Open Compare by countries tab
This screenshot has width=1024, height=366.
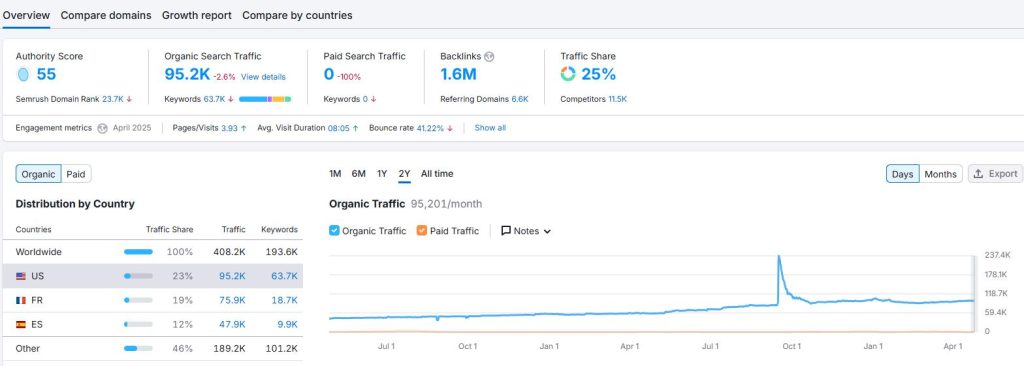pos(297,15)
